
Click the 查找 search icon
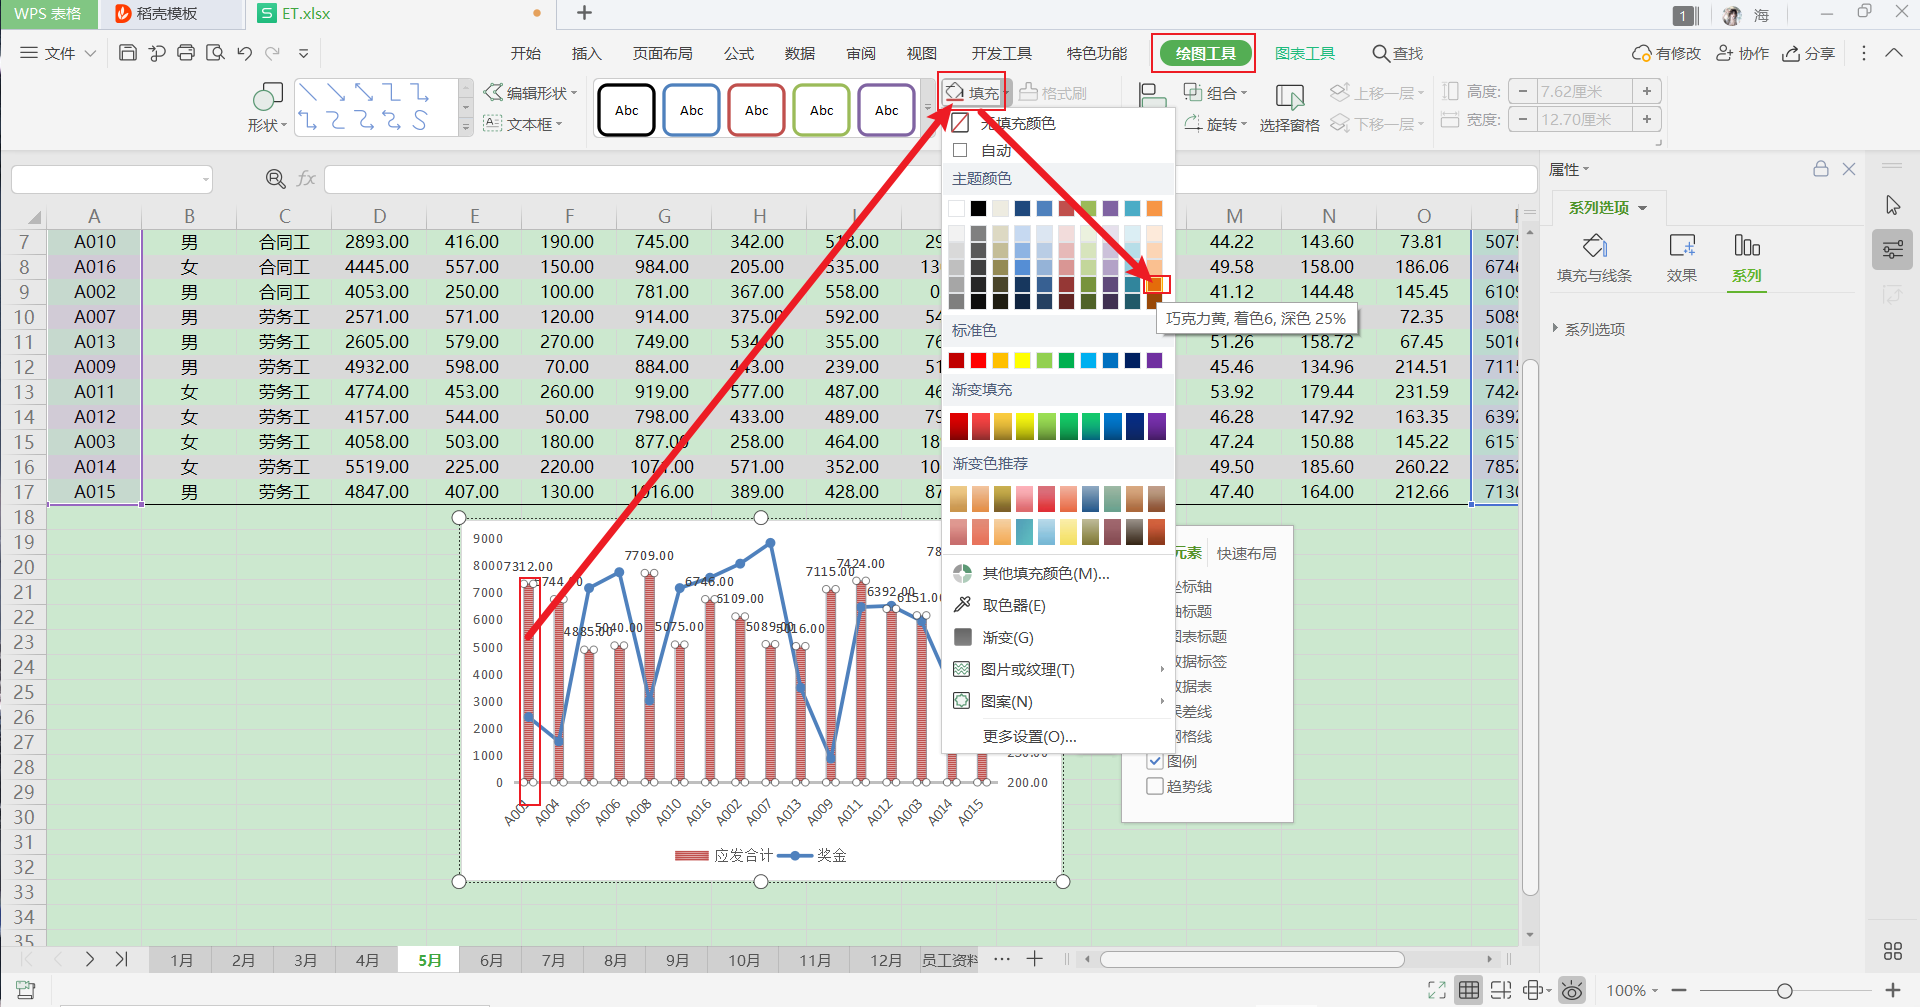(x=1397, y=53)
